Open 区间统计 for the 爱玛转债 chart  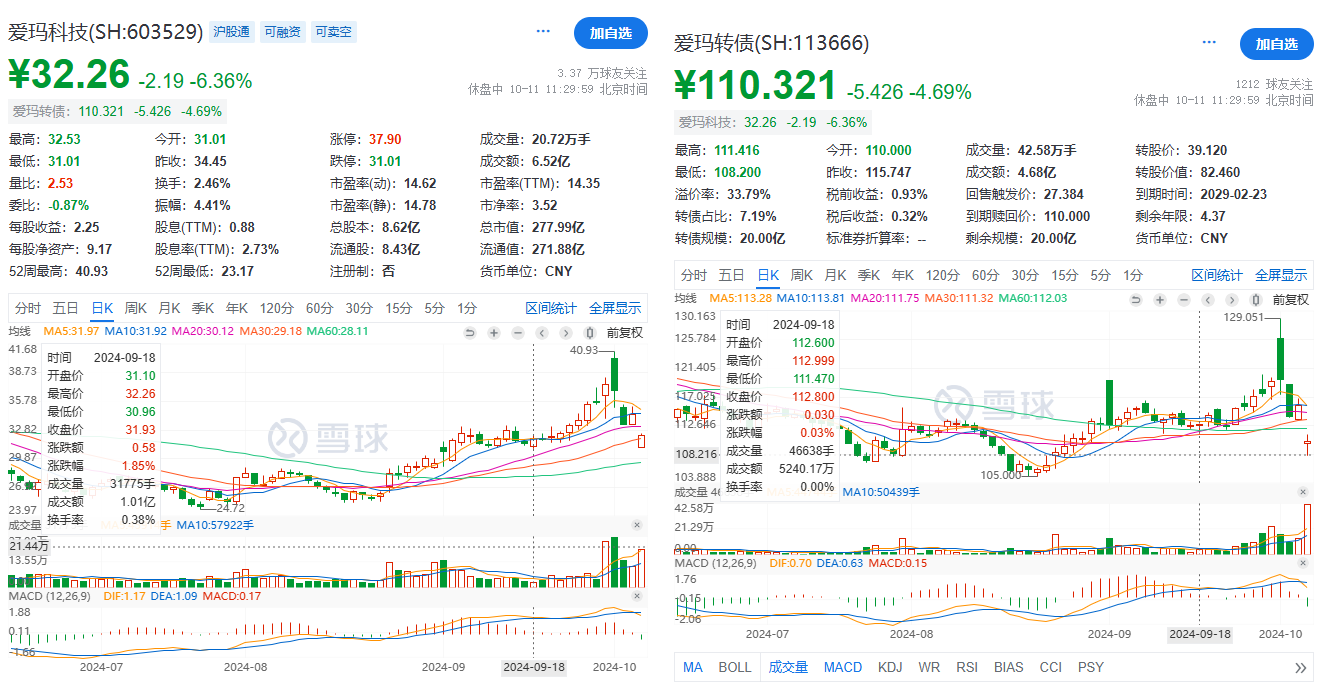click(x=1217, y=275)
